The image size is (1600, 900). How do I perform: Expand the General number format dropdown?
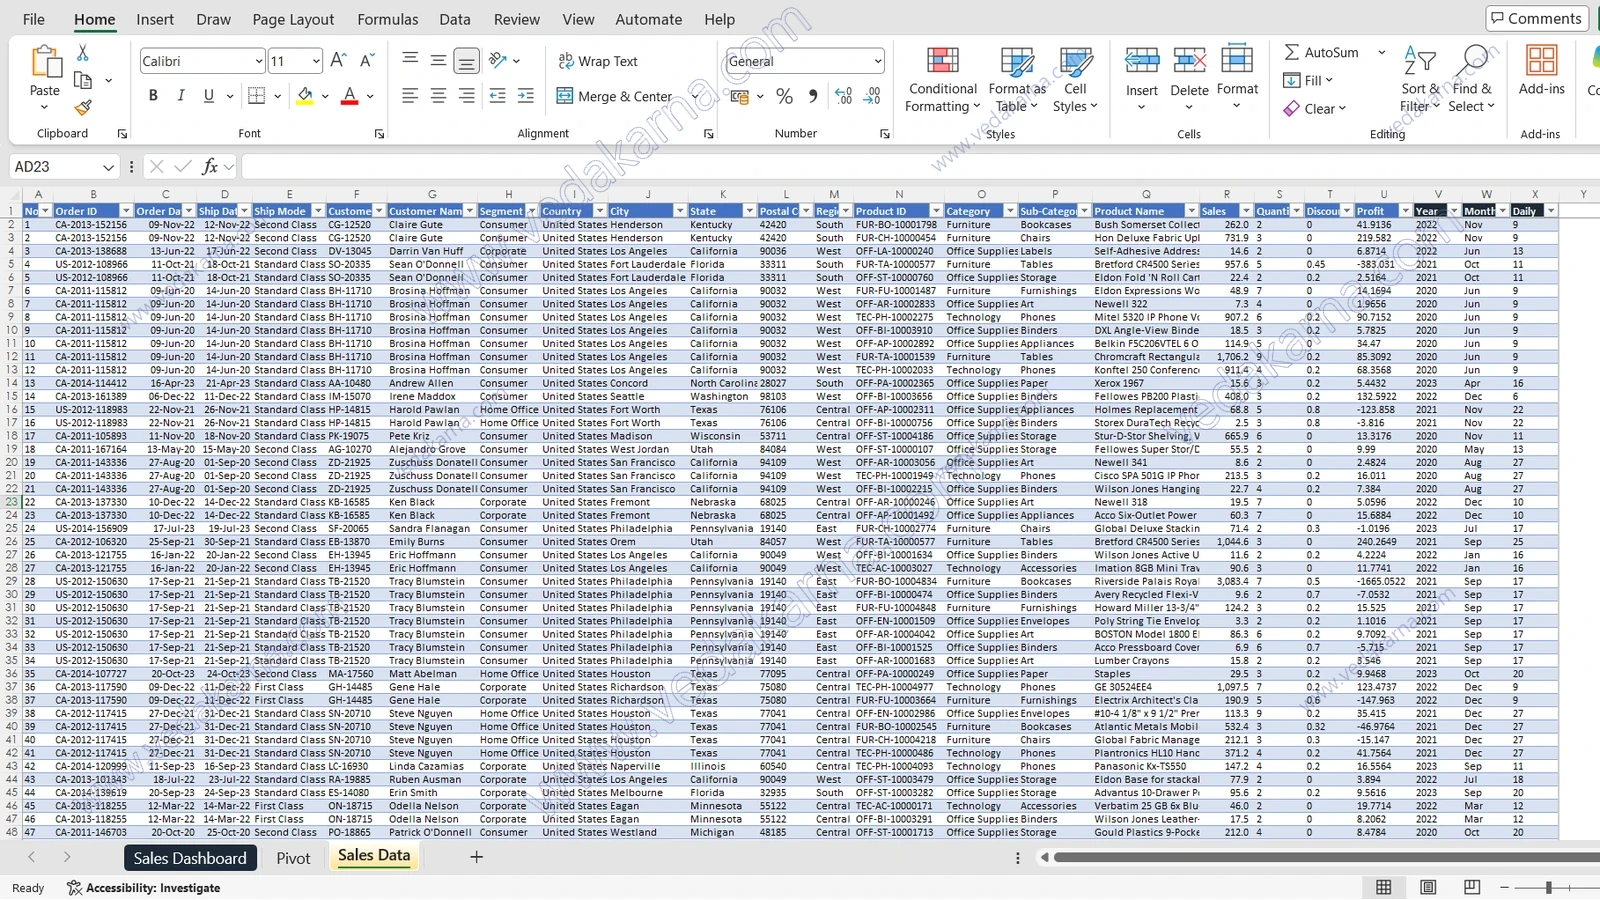[878, 61]
